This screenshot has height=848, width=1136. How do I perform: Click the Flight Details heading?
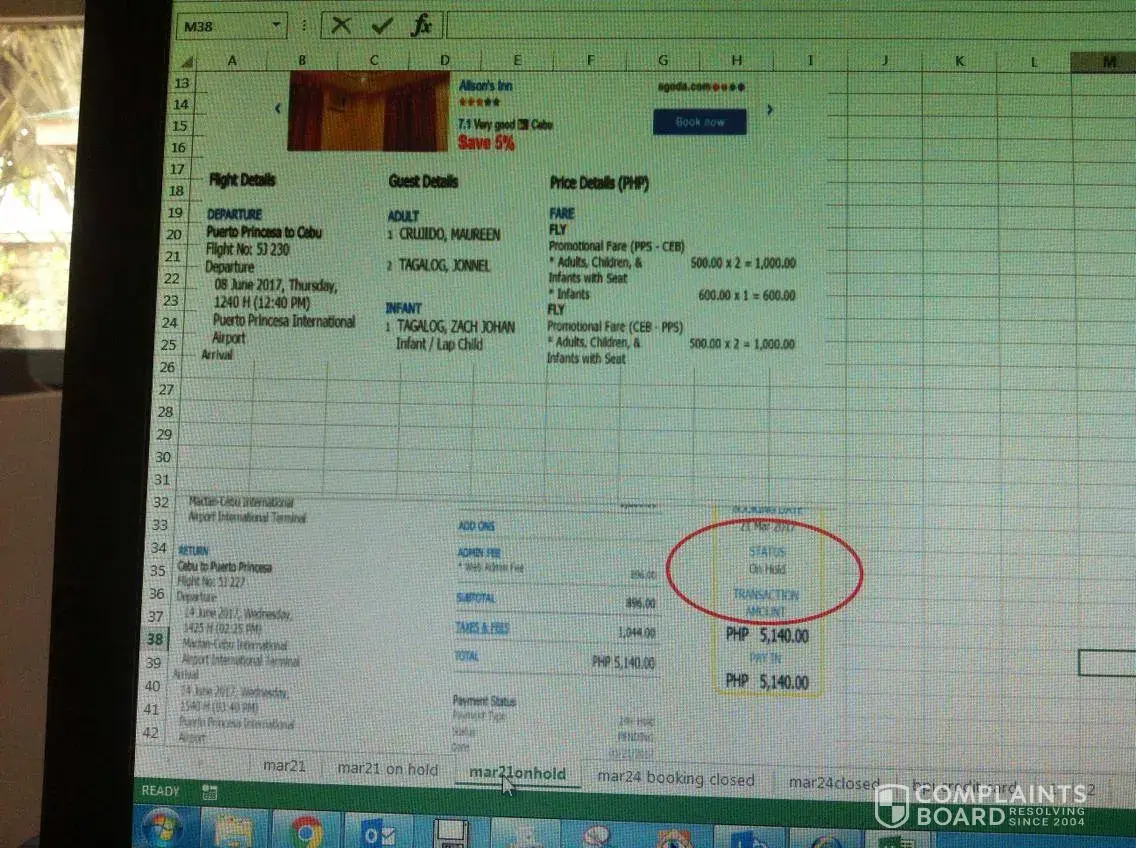tap(242, 180)
